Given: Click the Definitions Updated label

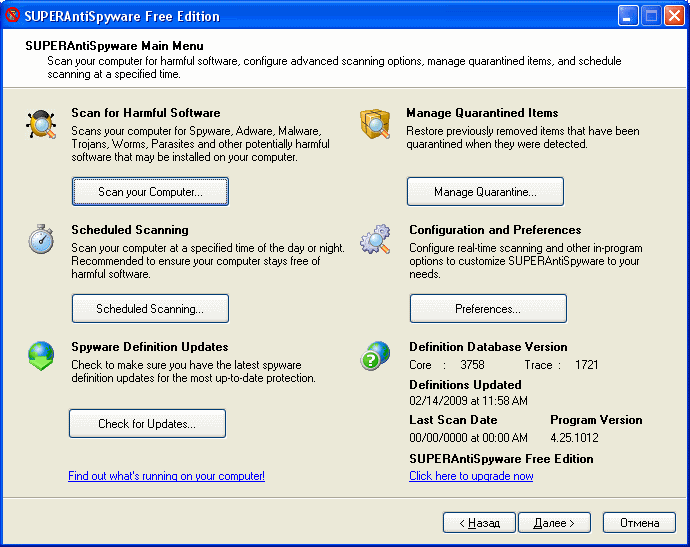Looking at the screenshot, I should coord(465,385).
